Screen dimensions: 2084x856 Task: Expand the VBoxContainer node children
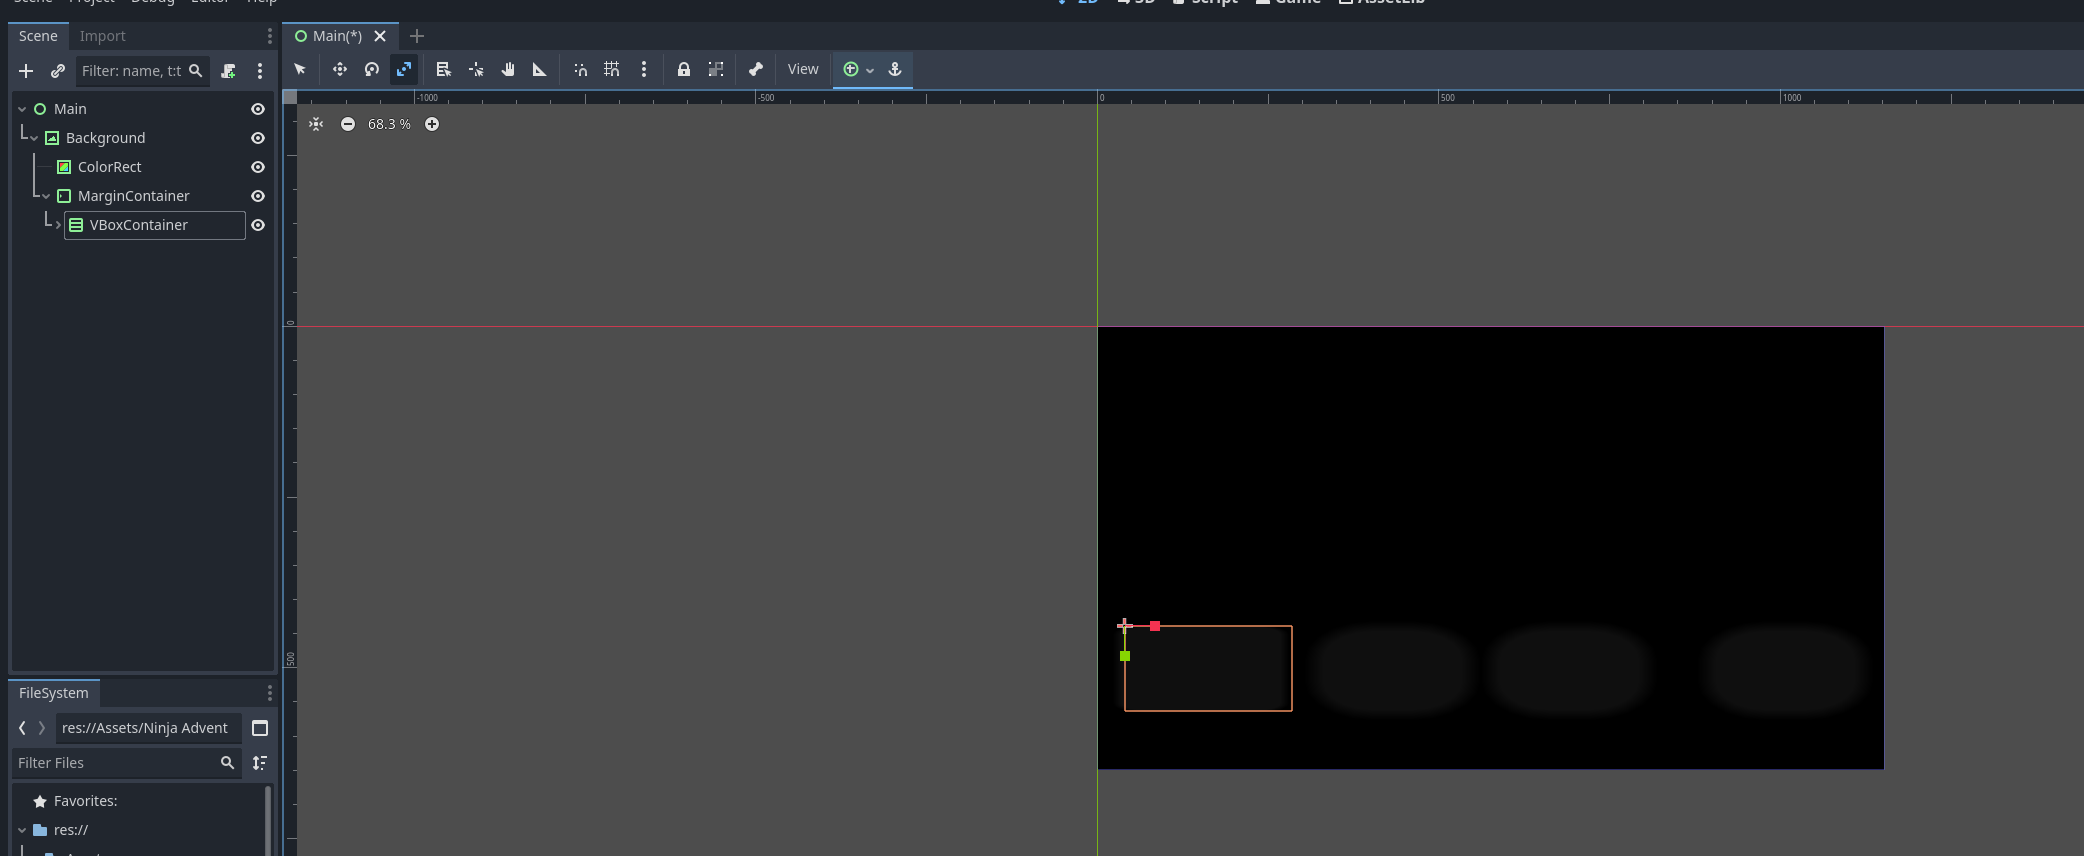58,225
